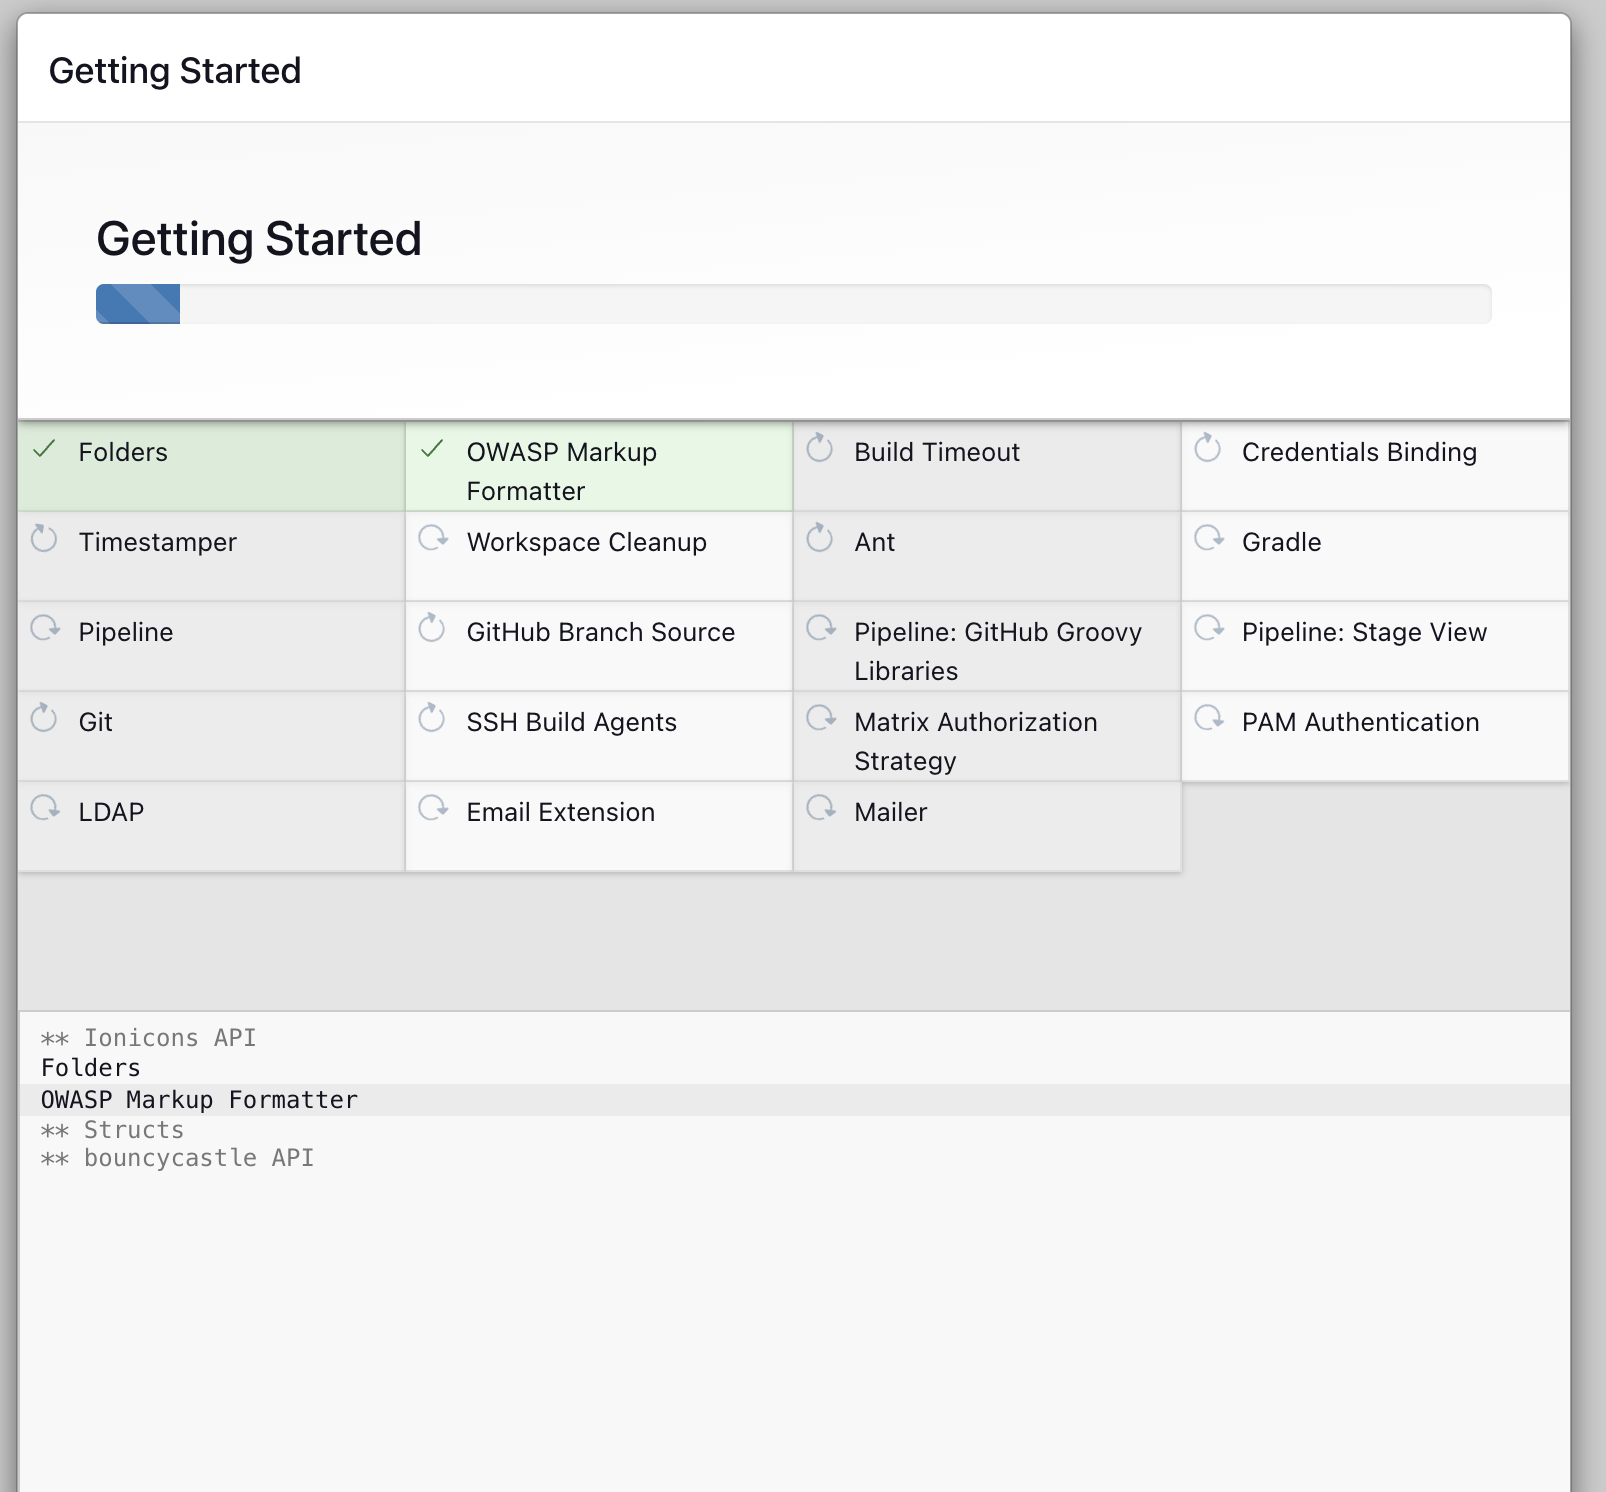Screen dimensions: 1606x1492
Task: Select the Credentials Binding plugin label
Action: [1359, 452]
